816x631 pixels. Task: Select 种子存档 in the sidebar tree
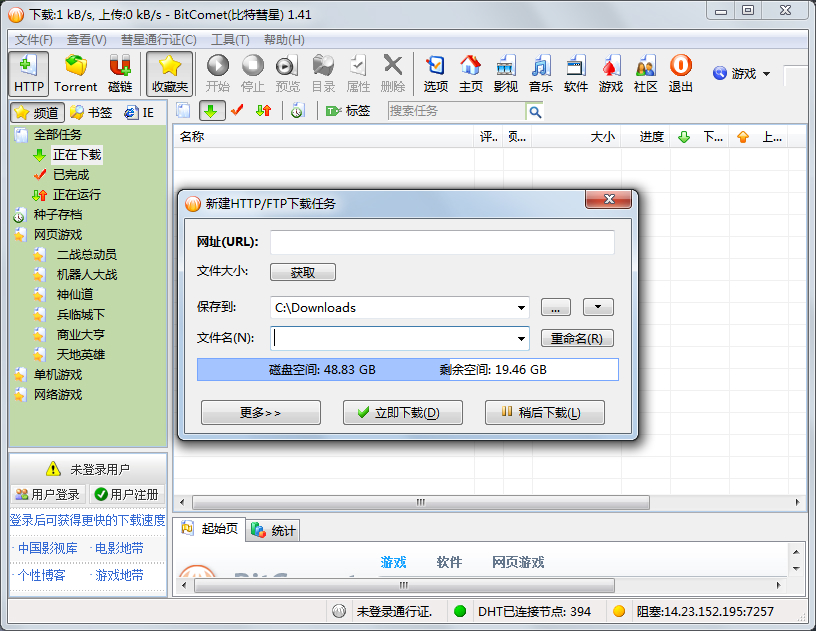[x=58, y=215]
